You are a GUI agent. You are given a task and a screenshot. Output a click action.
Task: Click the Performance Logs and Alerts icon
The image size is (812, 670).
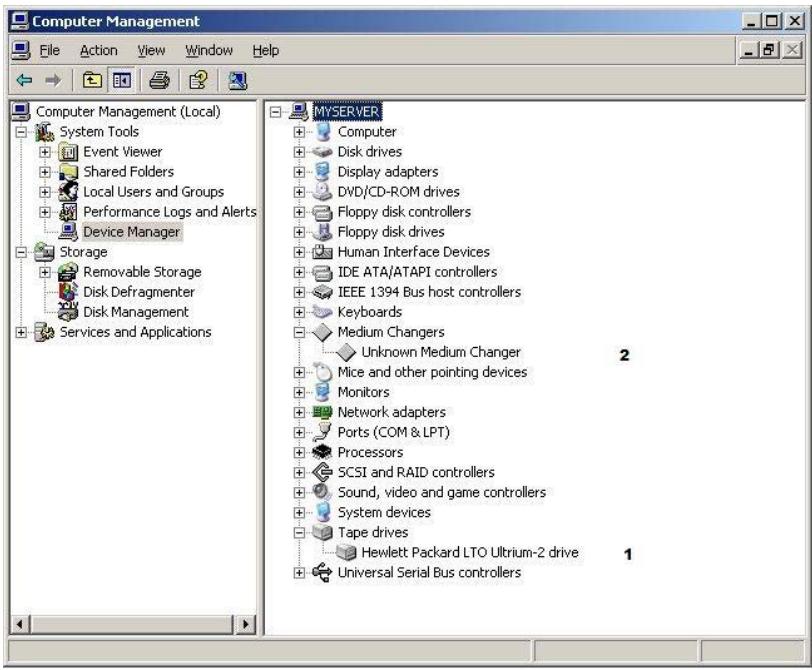[x=68, y=212]
